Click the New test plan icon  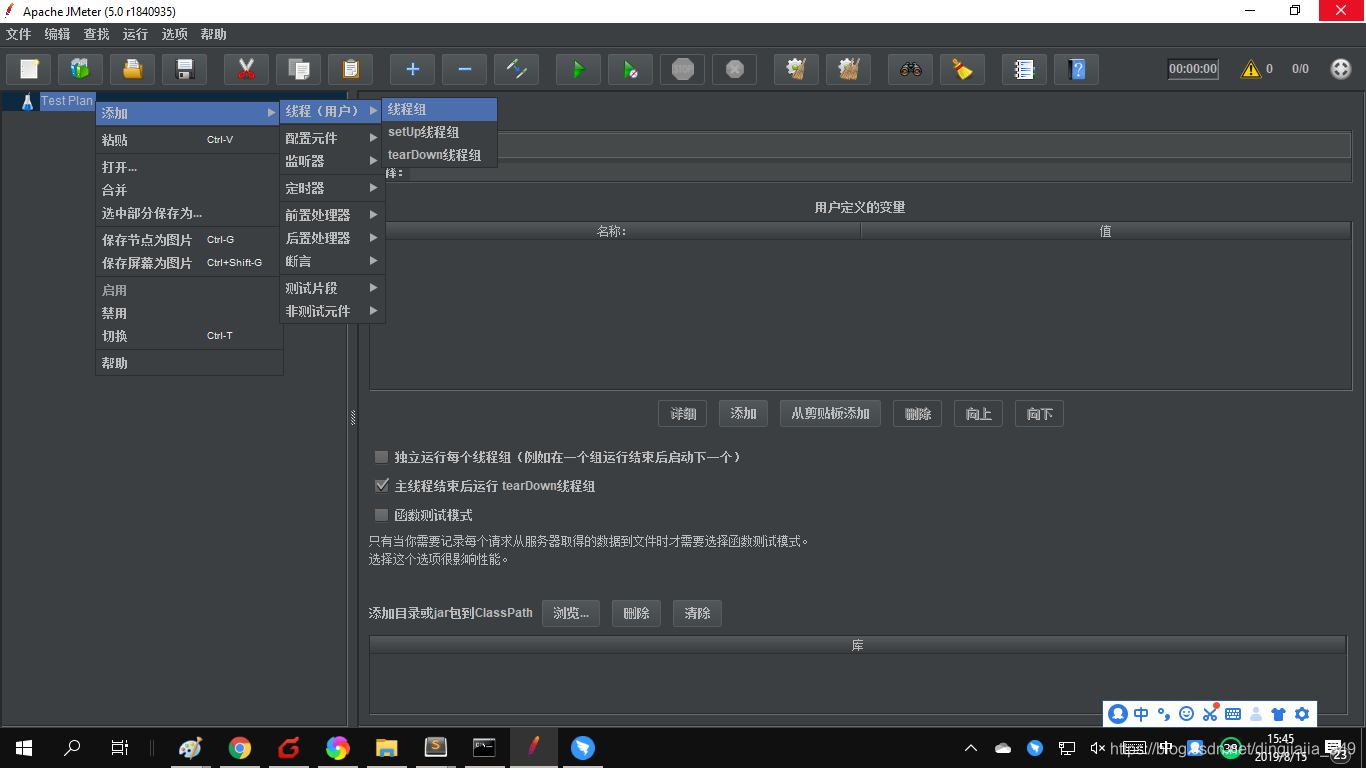pyautogui.click(x=29, y=69)
